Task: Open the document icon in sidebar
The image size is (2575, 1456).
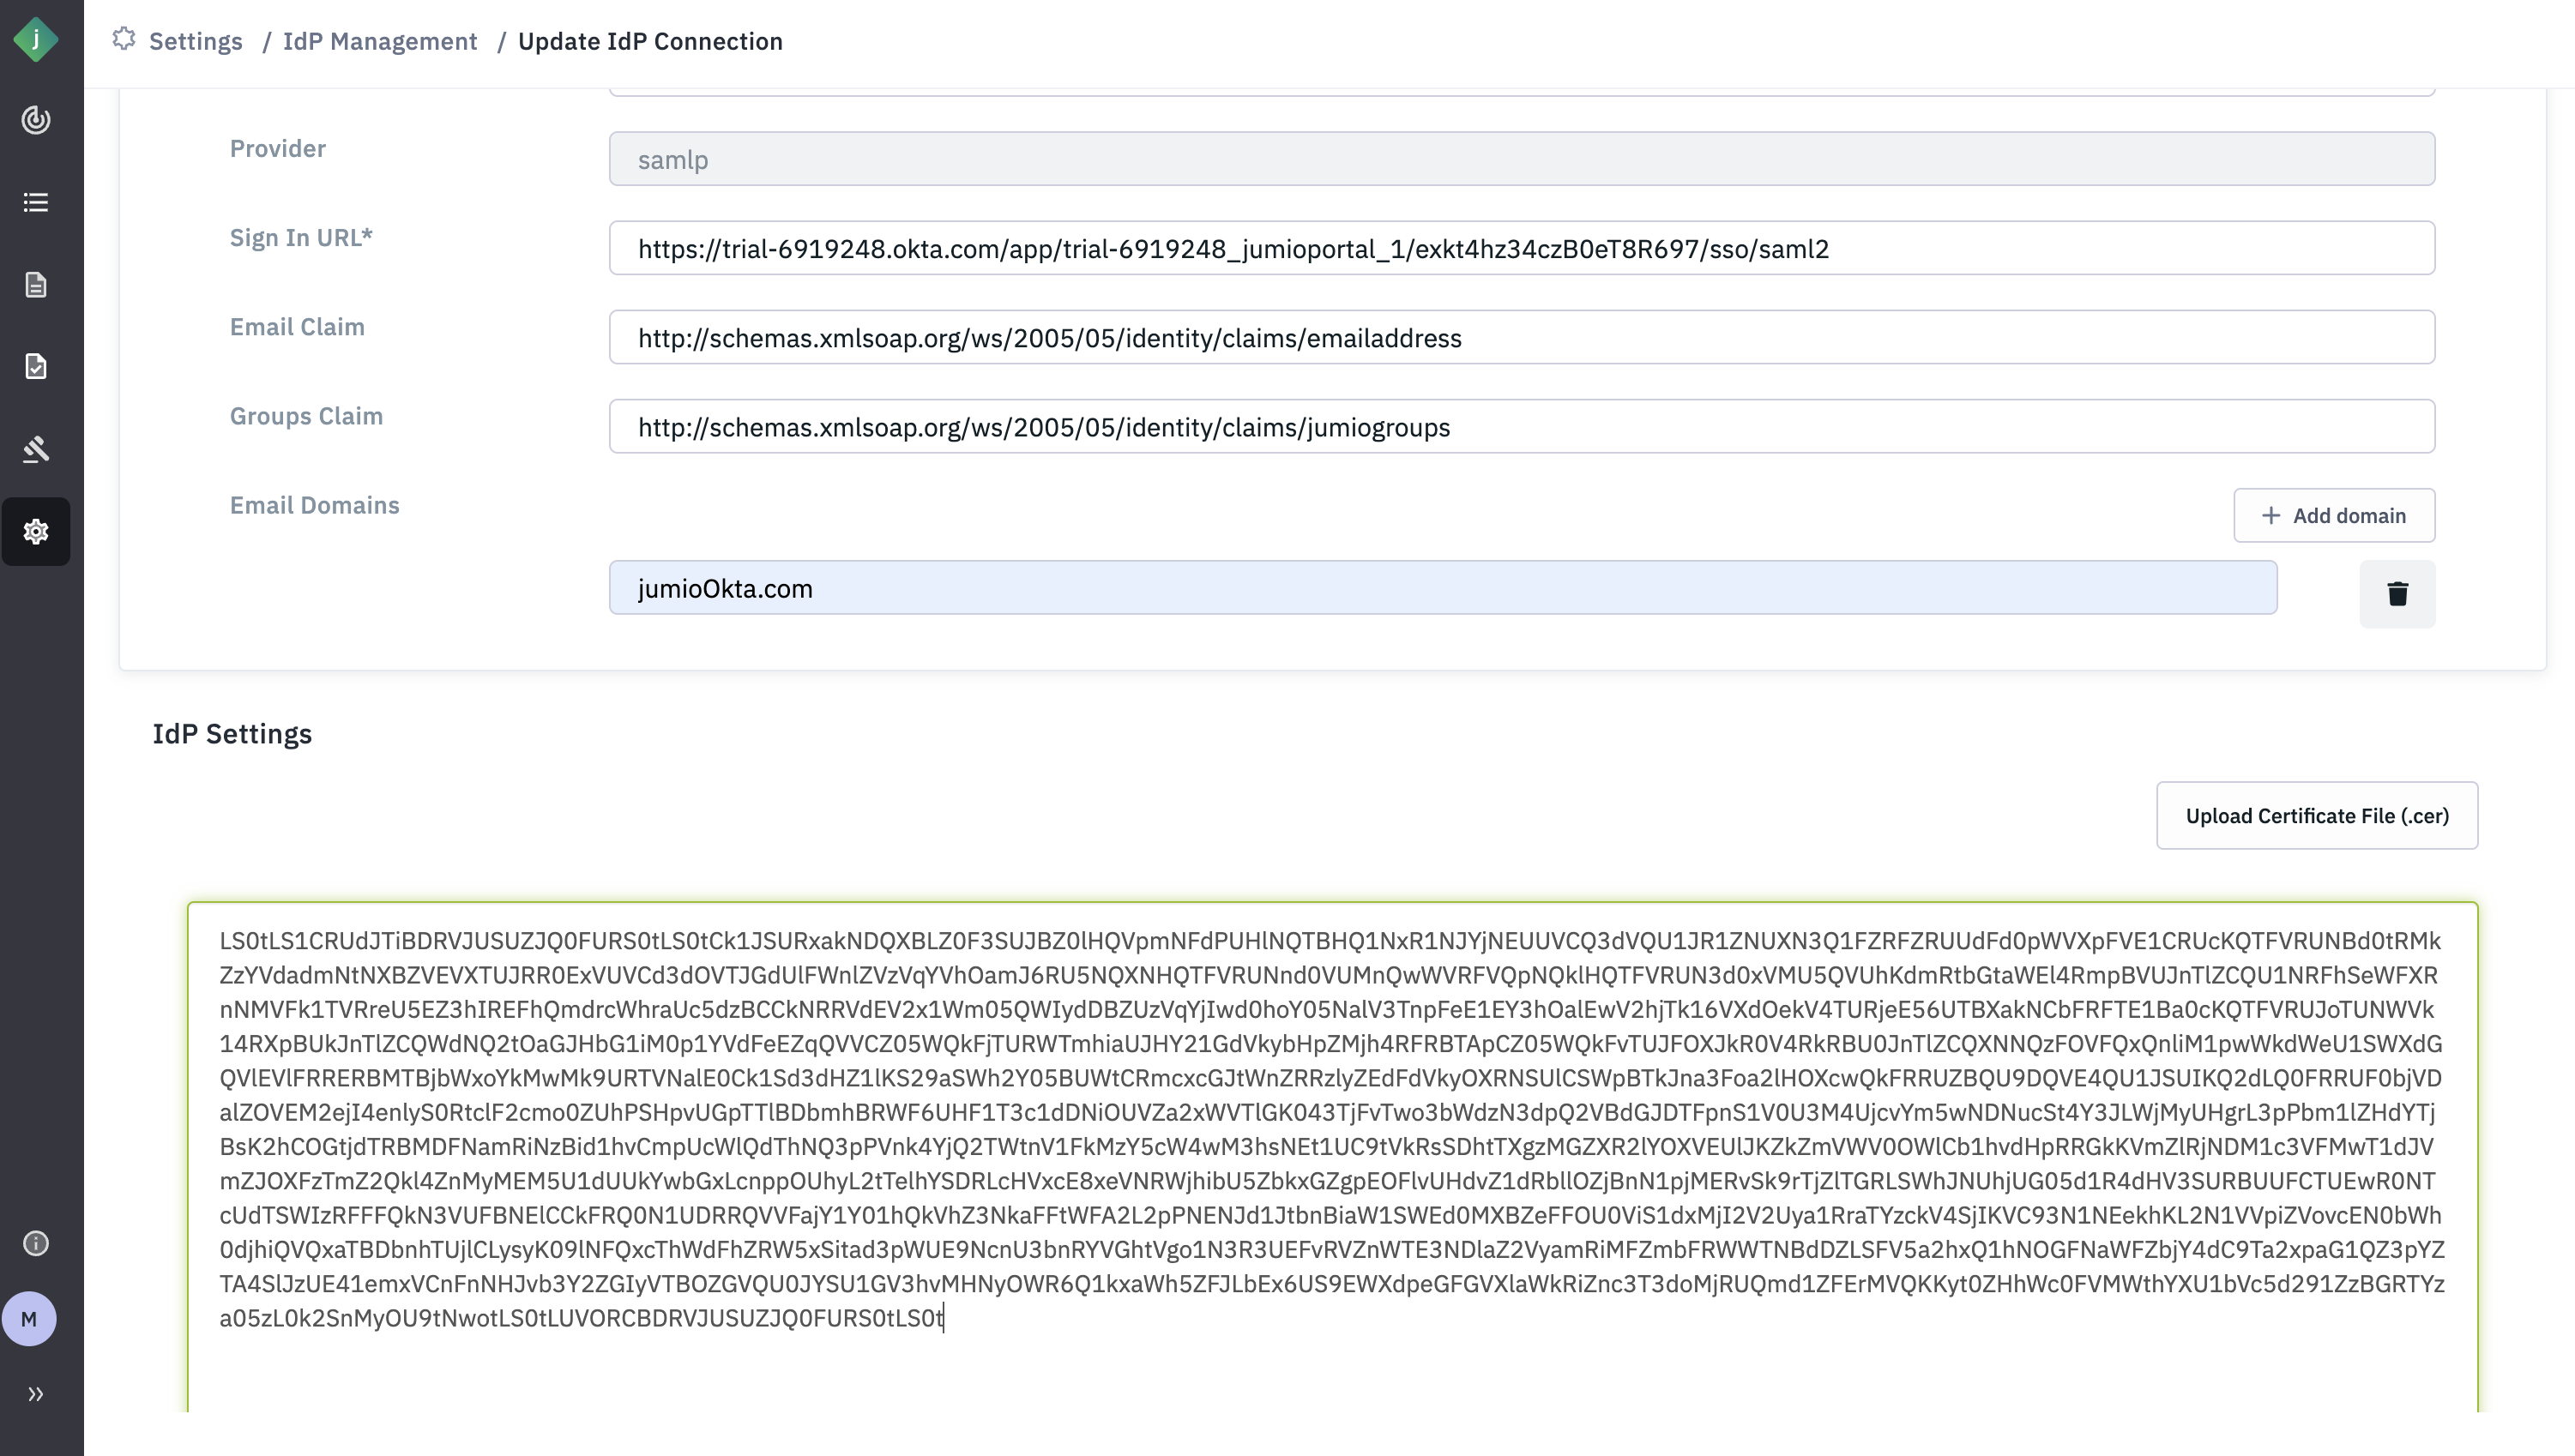Action: click(36, 285)
